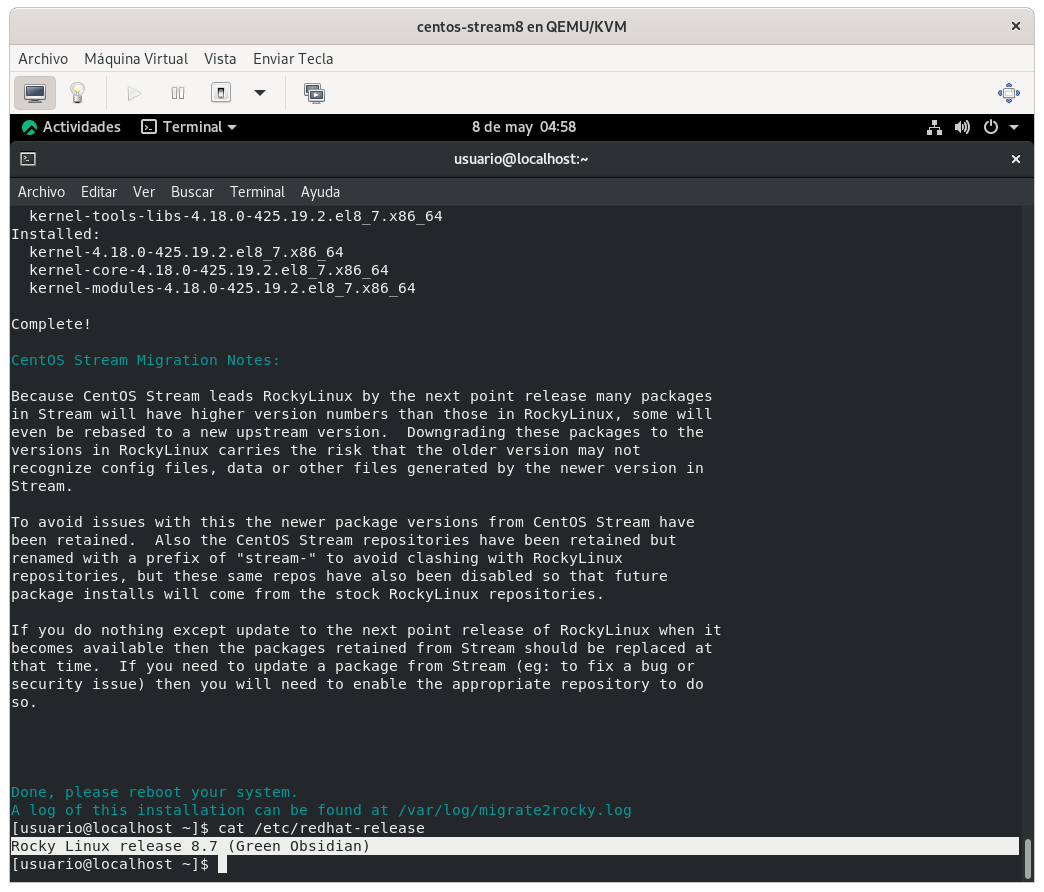Close the usuario@localhost terminal window

click(x=1016, y=159)
